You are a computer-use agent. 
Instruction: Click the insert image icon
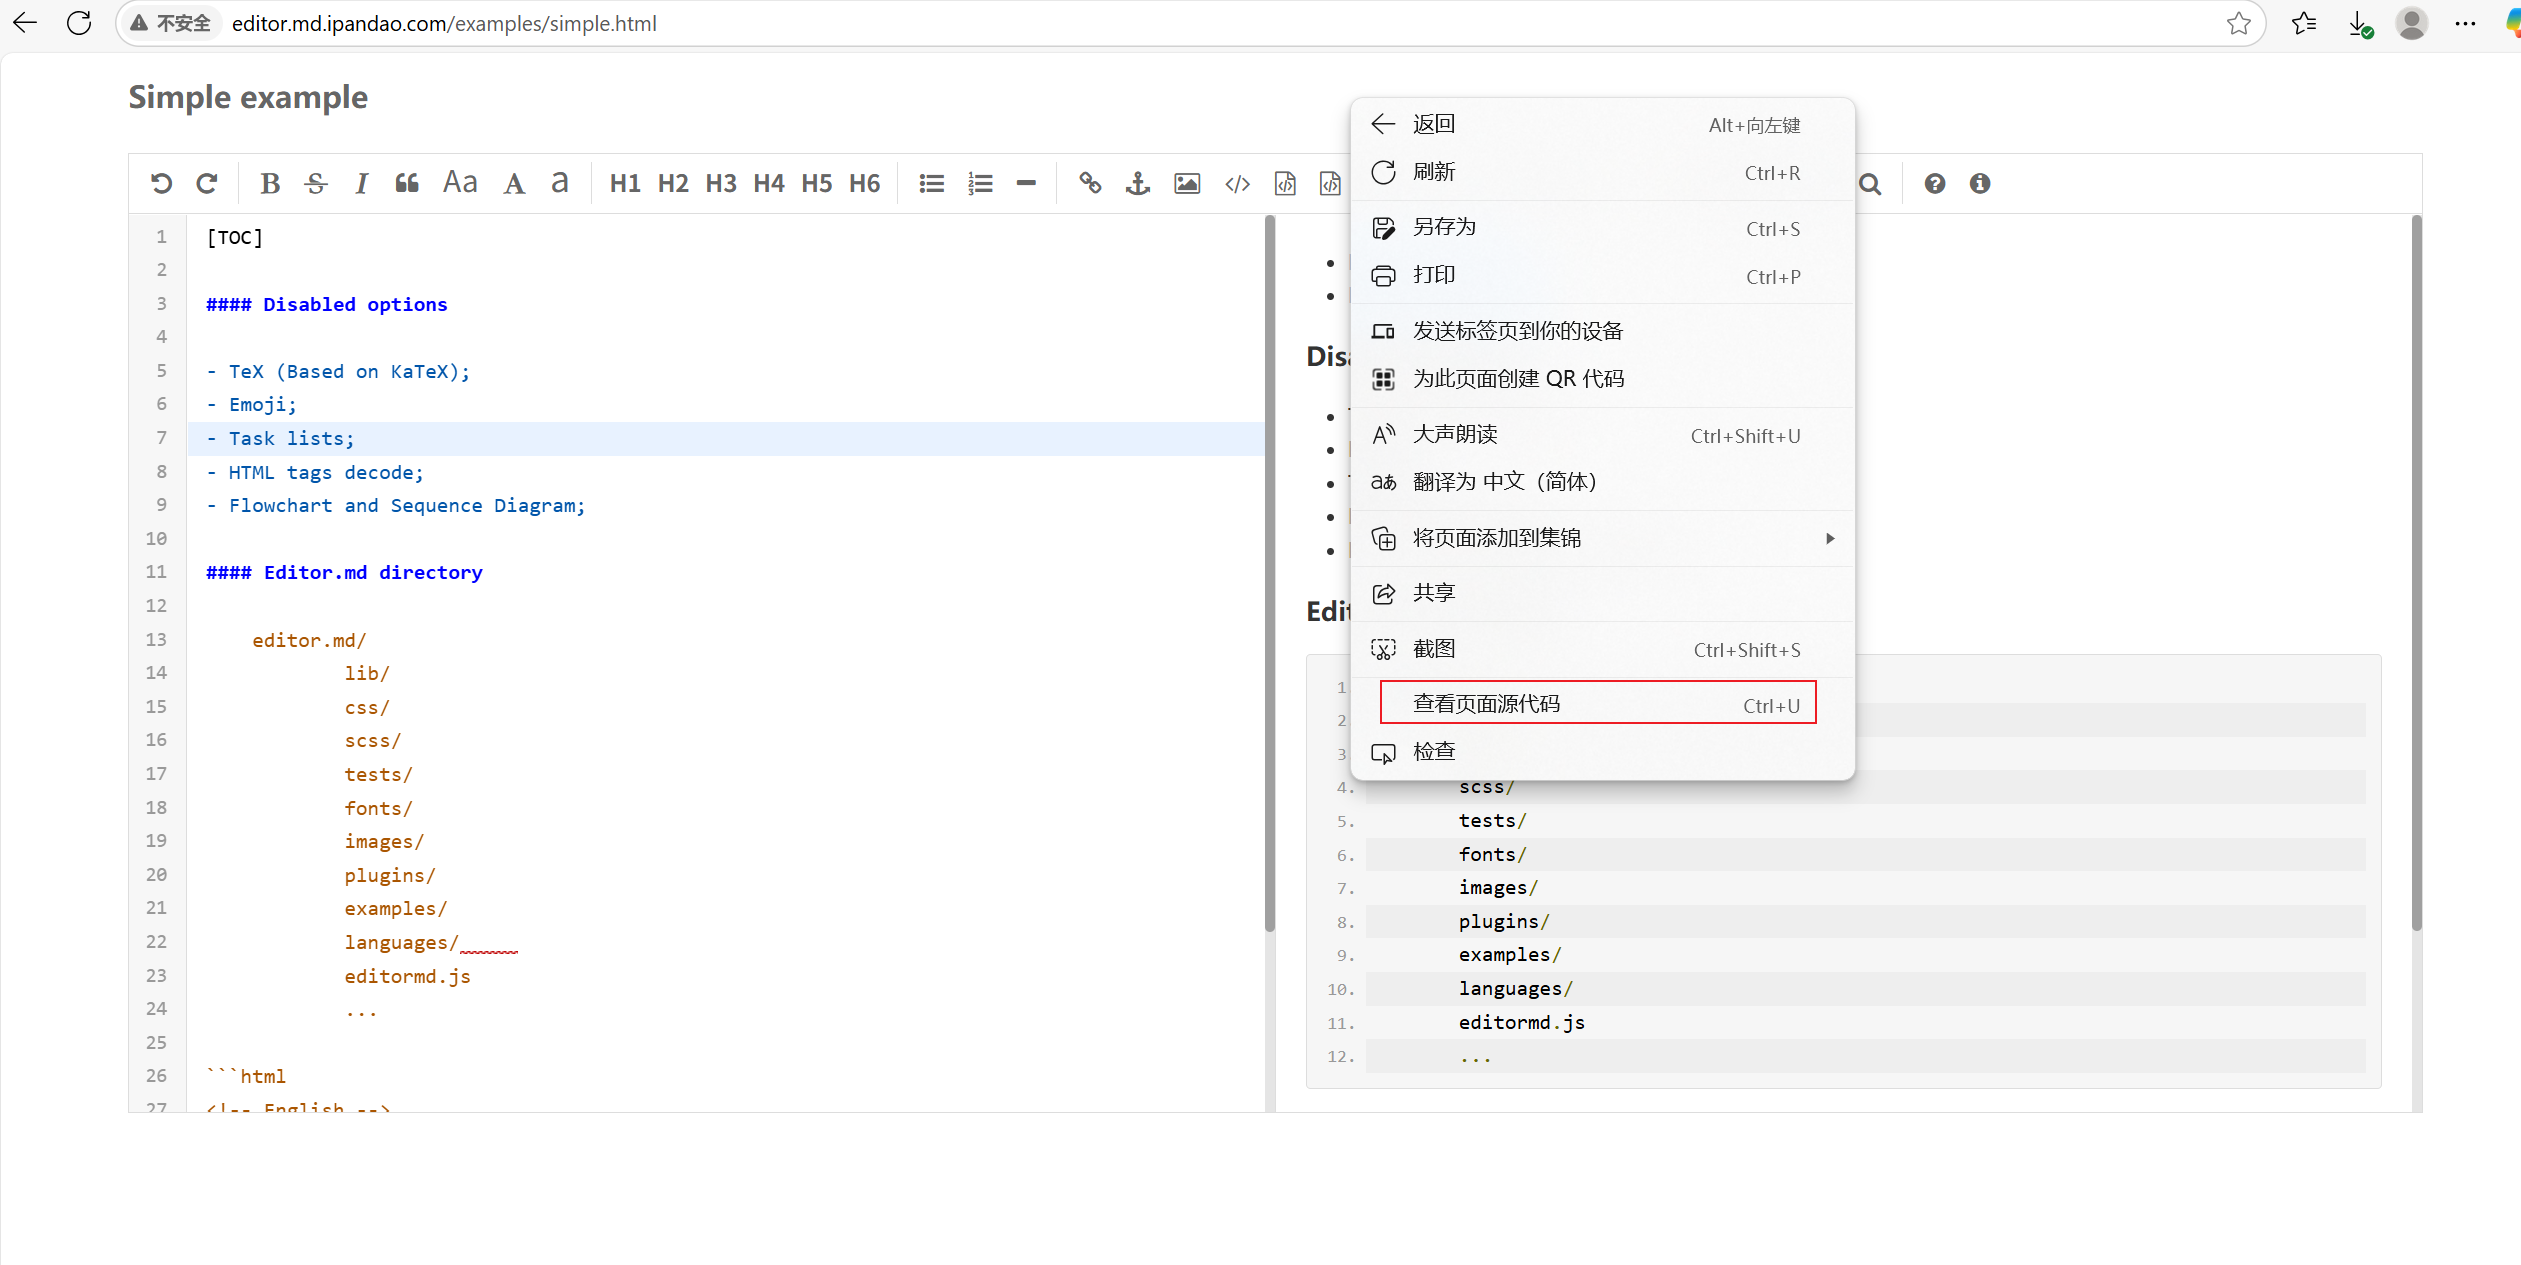(1187, 183)
